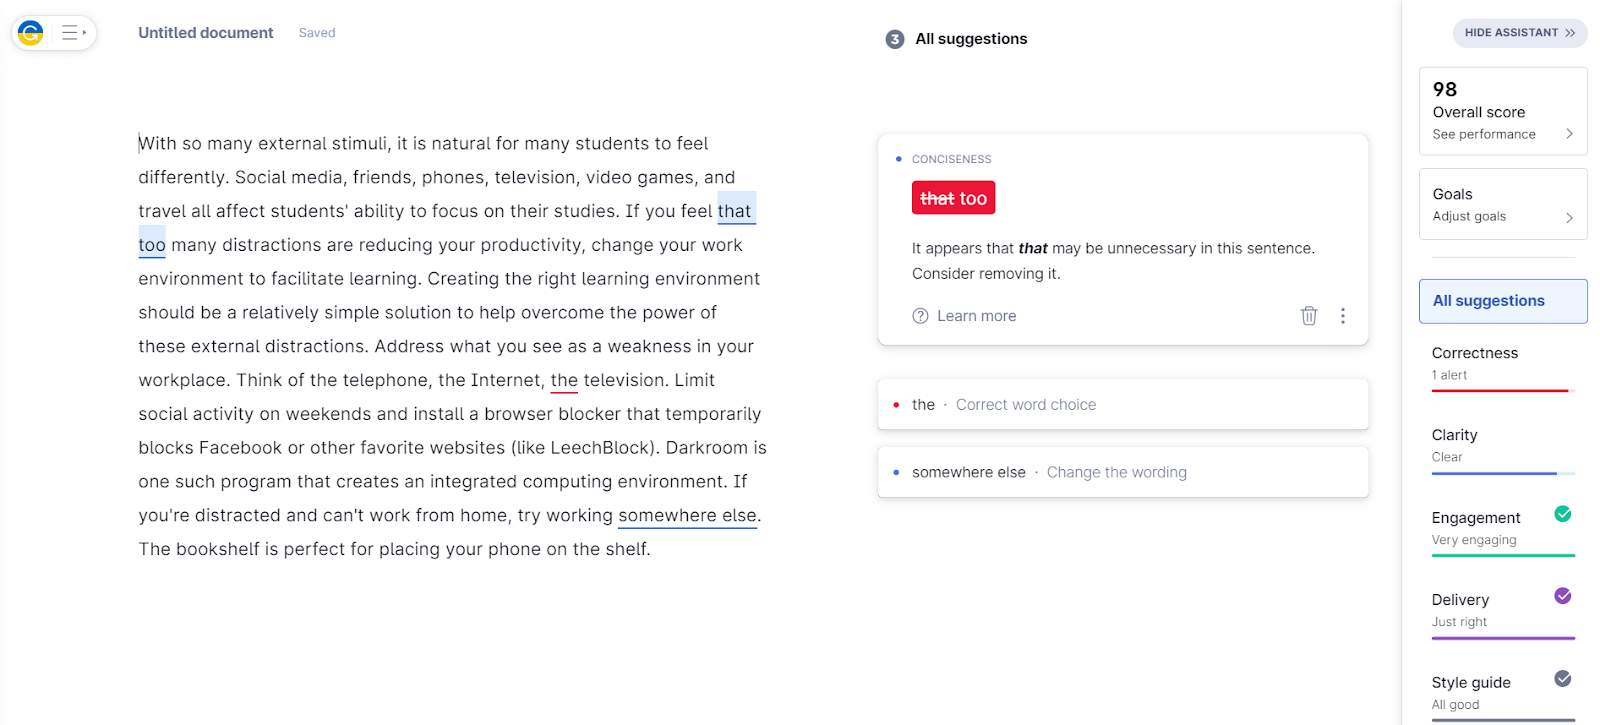The height and width of the screenshot is (725, 1600).
Task: Expand the 'the' word choice suggestion
Action: 1122,404
